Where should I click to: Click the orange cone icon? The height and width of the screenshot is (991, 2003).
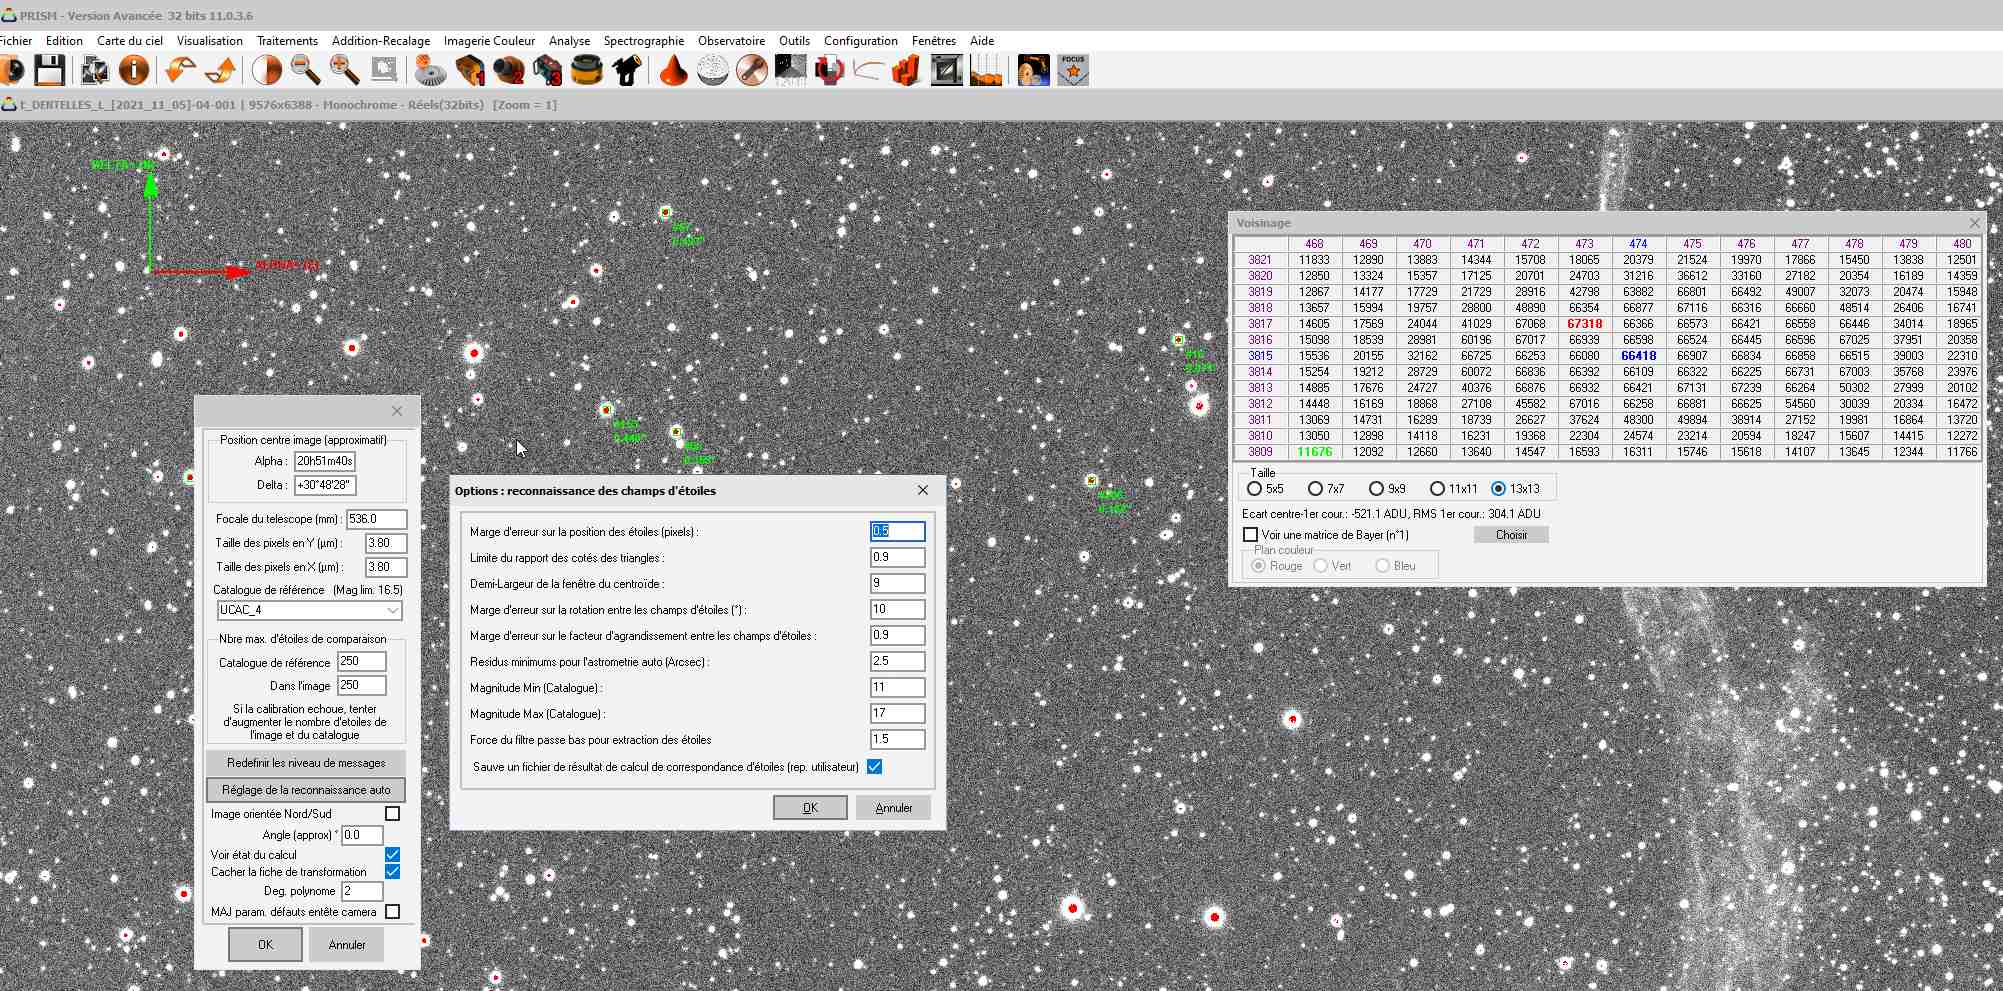point(673,70)
